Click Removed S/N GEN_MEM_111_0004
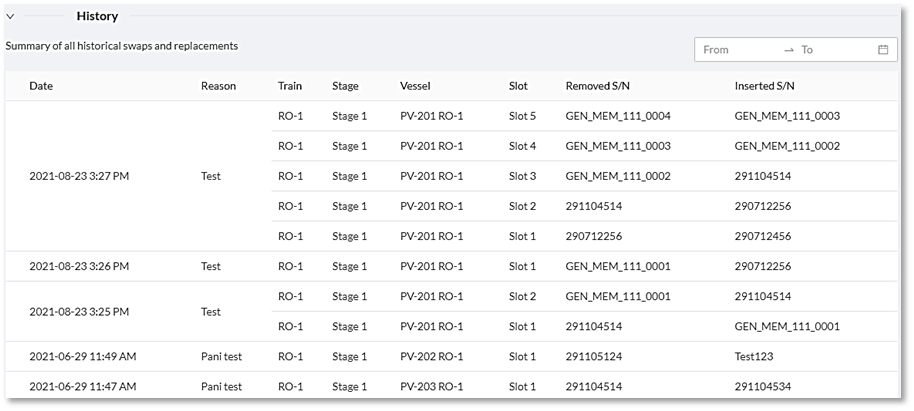The image size is (914, 411). point(617,116)
